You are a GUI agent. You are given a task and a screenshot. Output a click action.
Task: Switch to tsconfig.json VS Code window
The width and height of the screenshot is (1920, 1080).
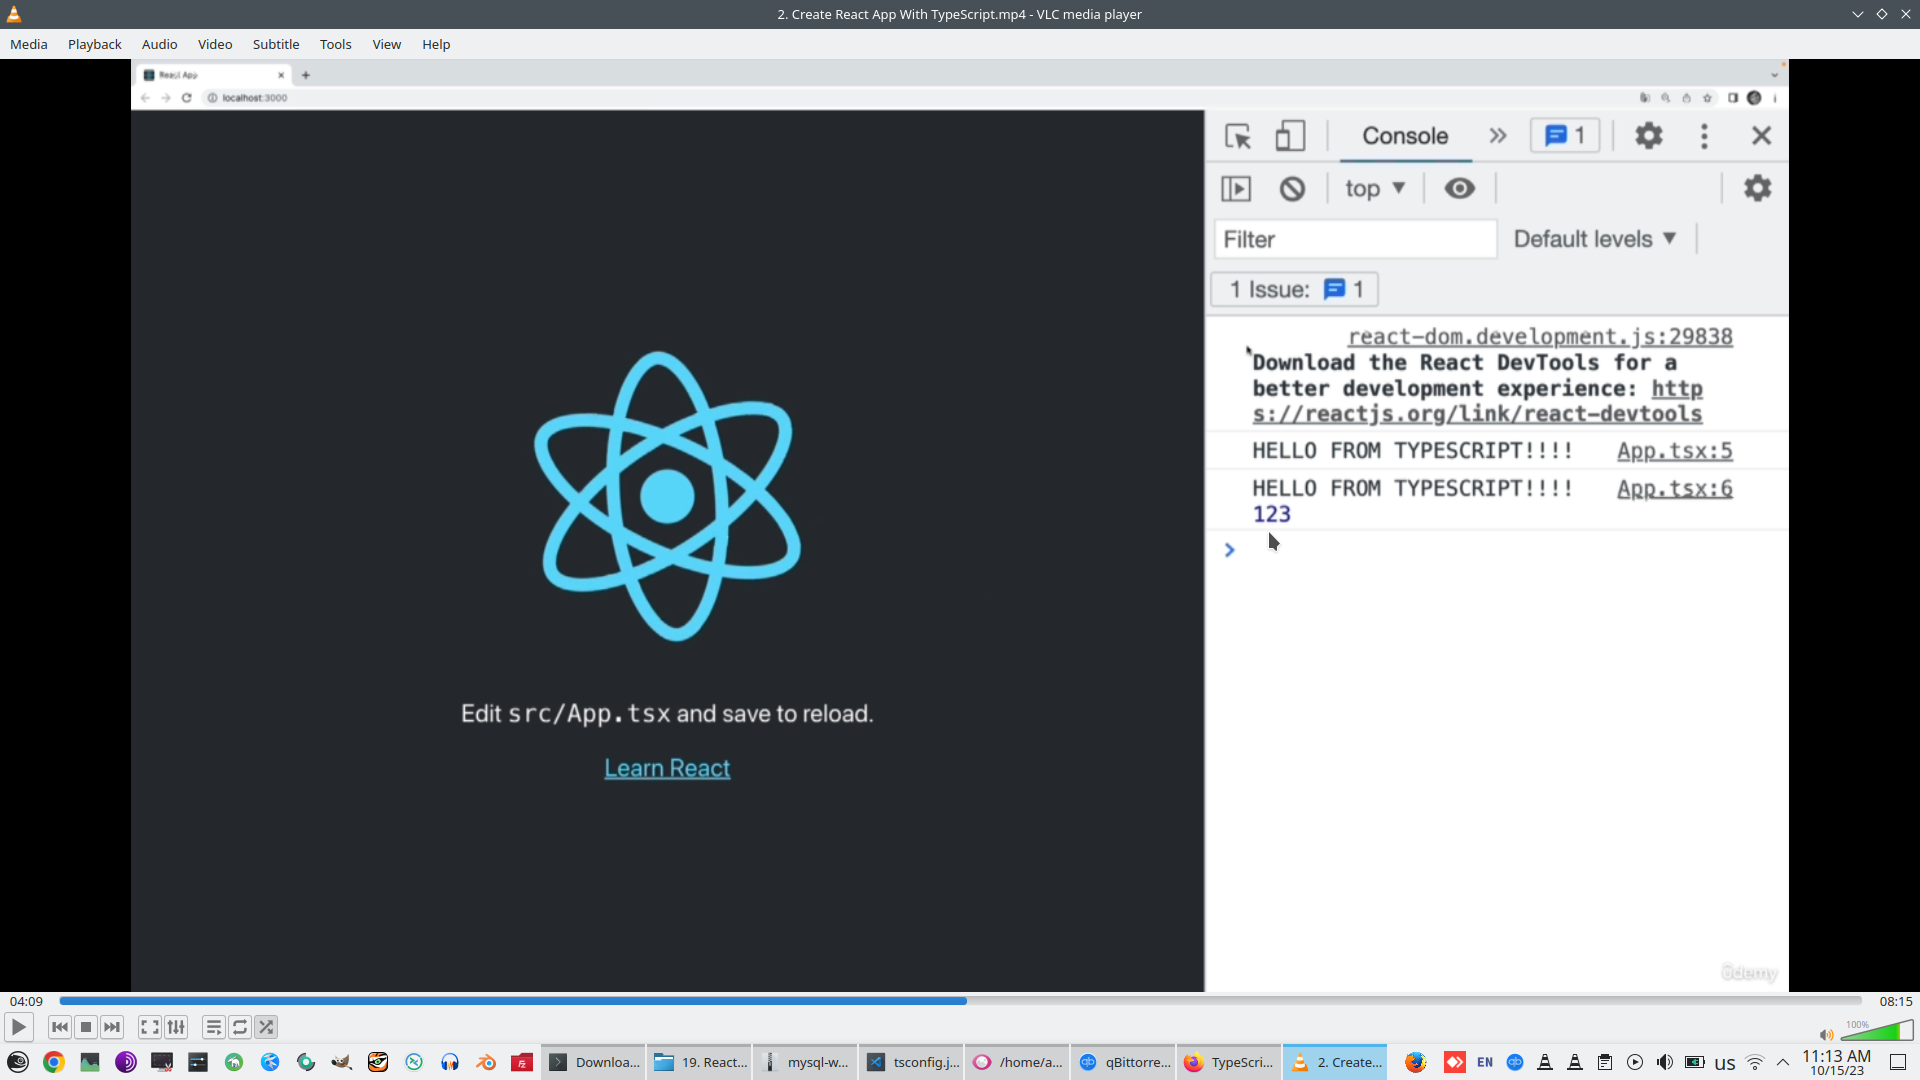tap(912, 1062)
